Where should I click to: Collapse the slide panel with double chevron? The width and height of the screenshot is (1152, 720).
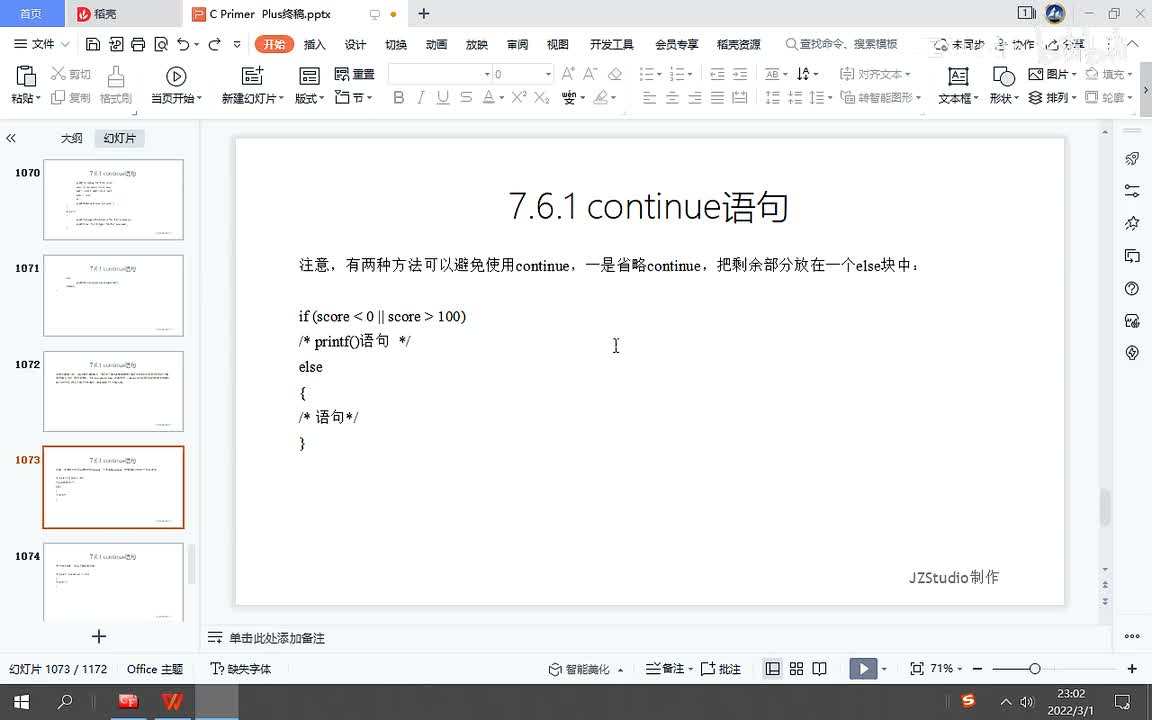point(11,138)
